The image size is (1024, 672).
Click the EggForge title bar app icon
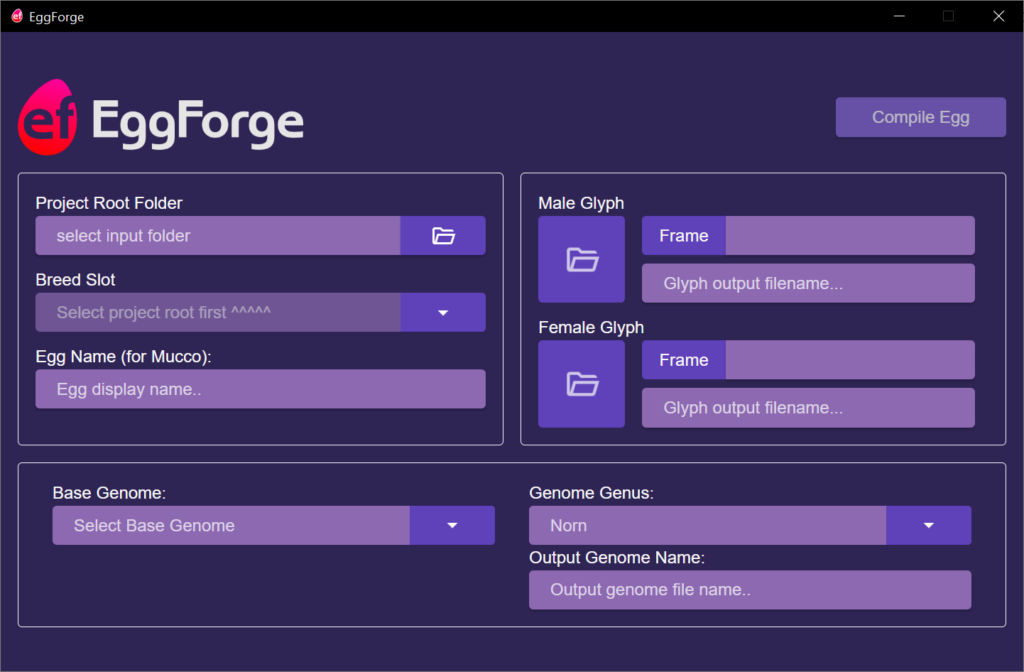point(17,16)
